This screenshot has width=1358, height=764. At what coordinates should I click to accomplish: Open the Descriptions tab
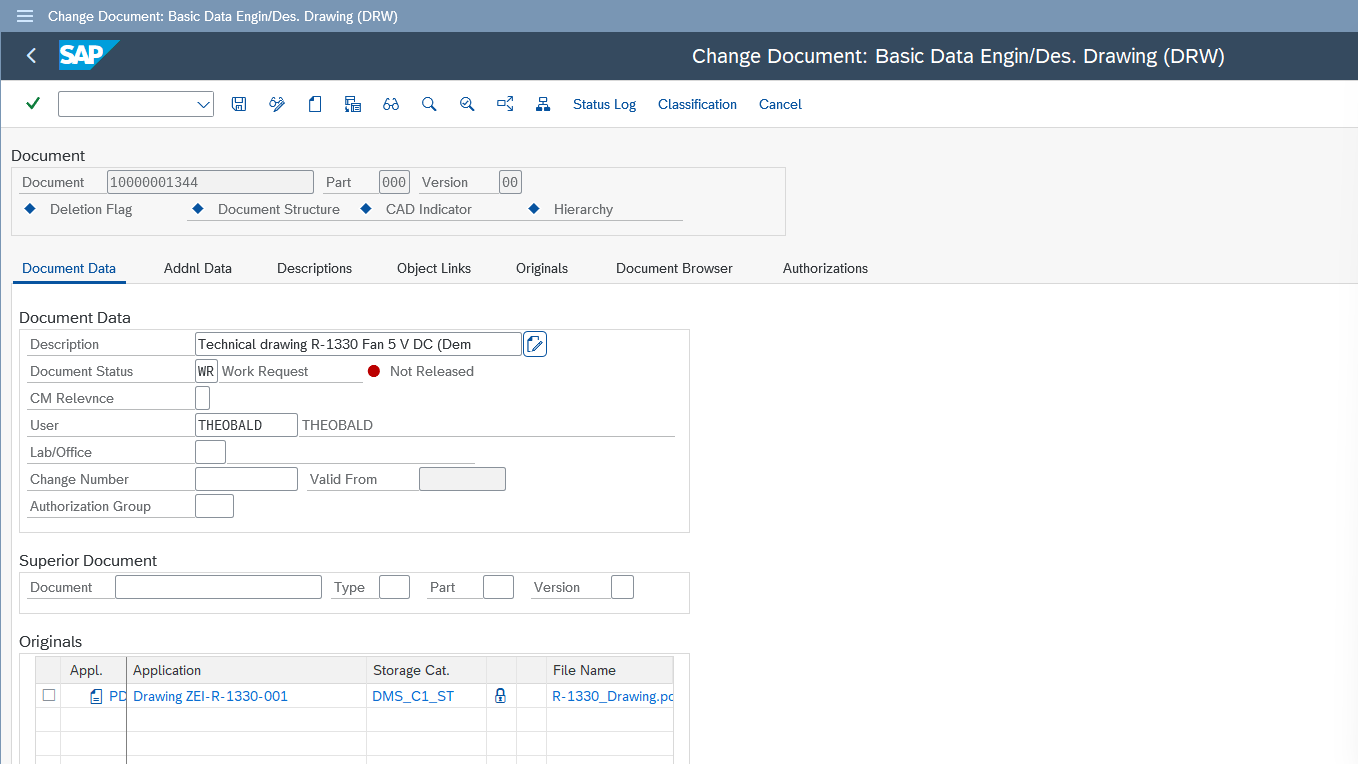tap(314, 268)
